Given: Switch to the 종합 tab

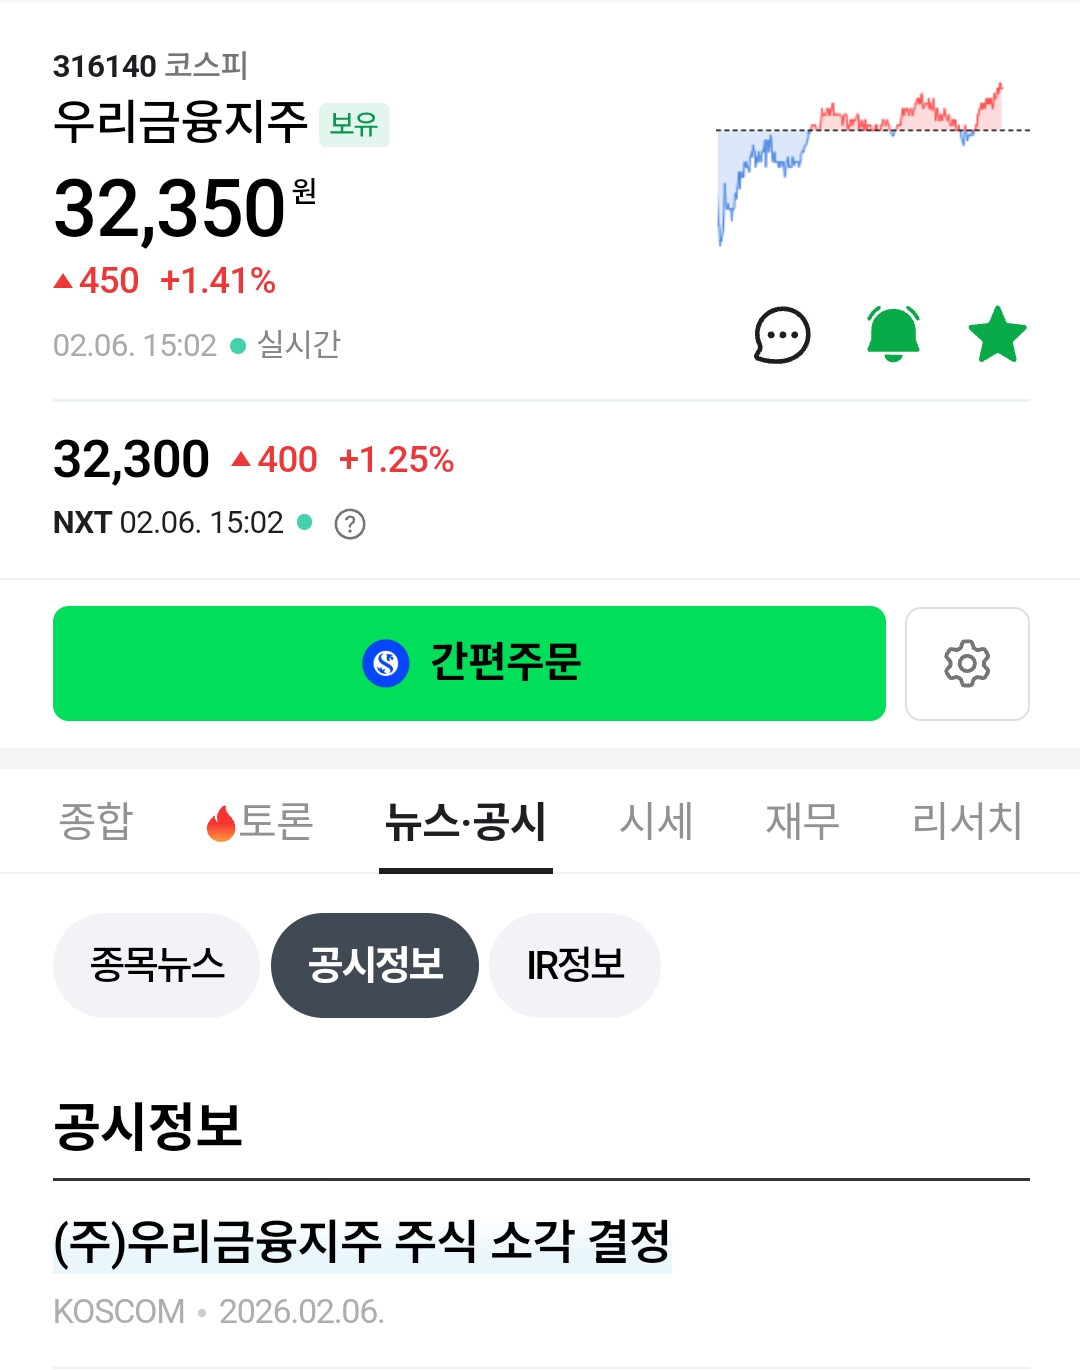Looking at the screenshot, I should [x=96, y=822].
